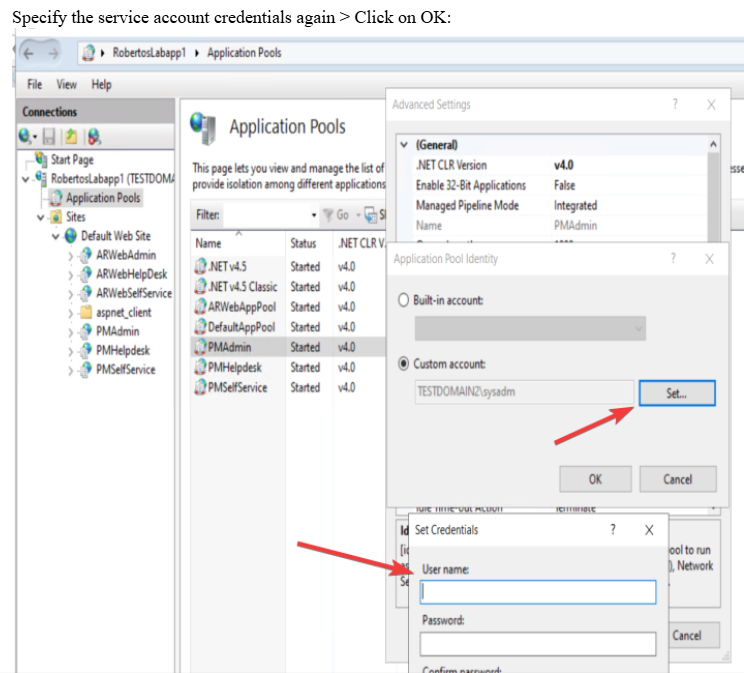Image resolution: width=744 pixels, height=673 pixels.
Task: Click OK in Application Pool Identity dialog
Action: point(595,479)
